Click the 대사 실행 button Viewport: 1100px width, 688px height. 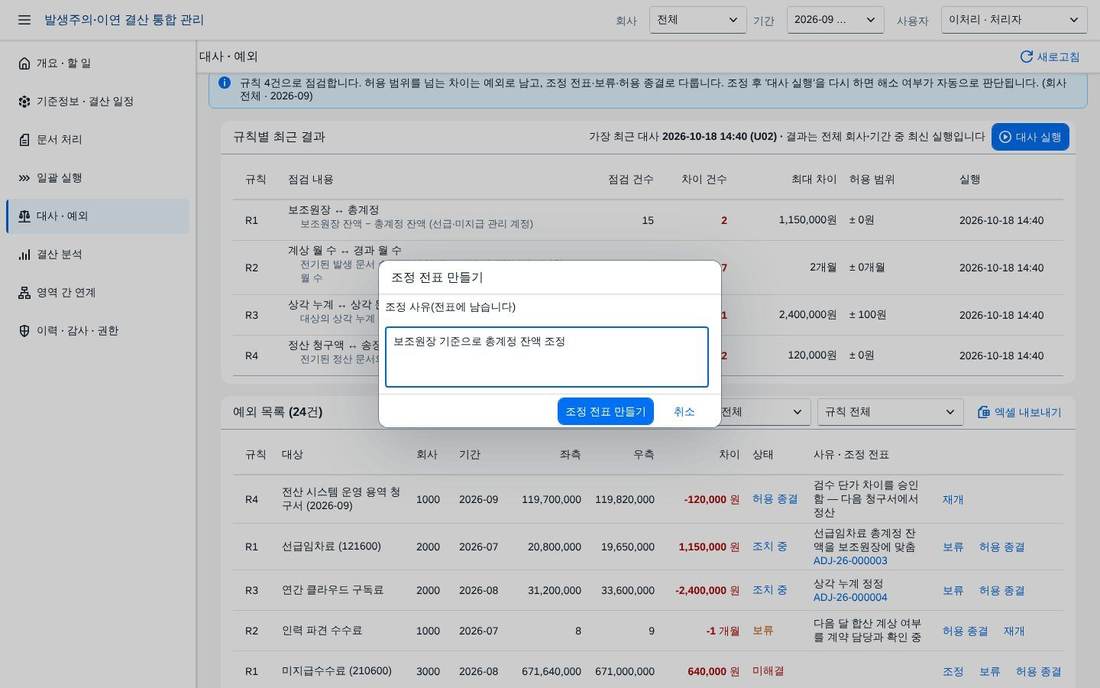pyautogui.click(x=1030, y=137)
